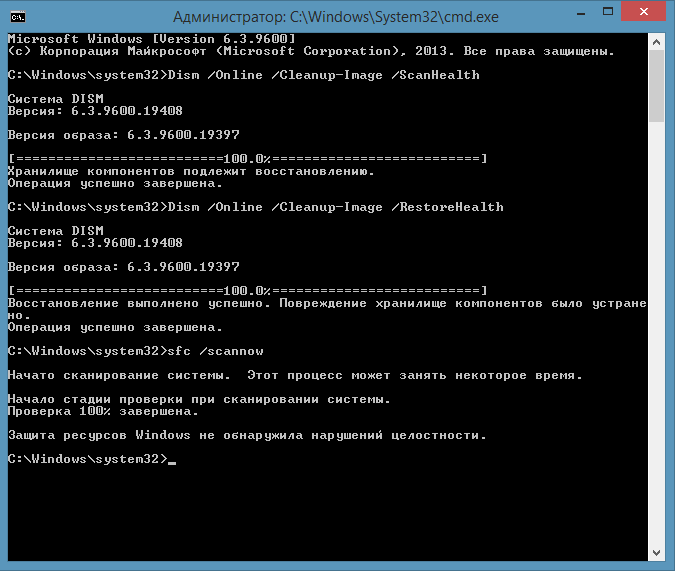Click the window title 'Администратор: C:\Windows\System32\cmd.exe'
675x571 pixels.
click(336, 17)
